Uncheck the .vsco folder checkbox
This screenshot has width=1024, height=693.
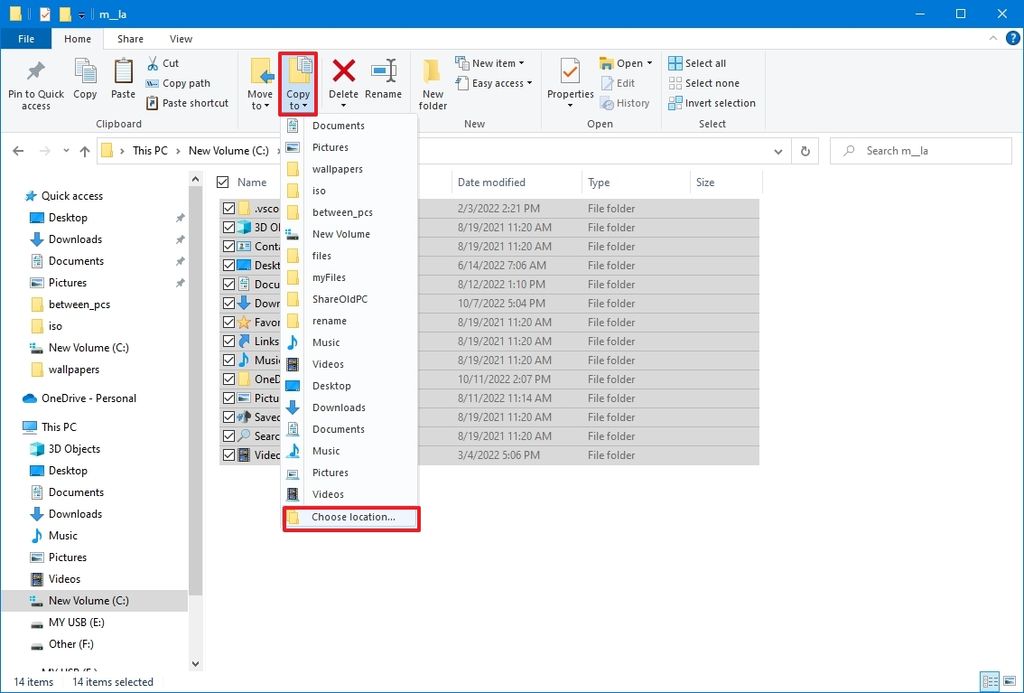(x=227, y=208)
